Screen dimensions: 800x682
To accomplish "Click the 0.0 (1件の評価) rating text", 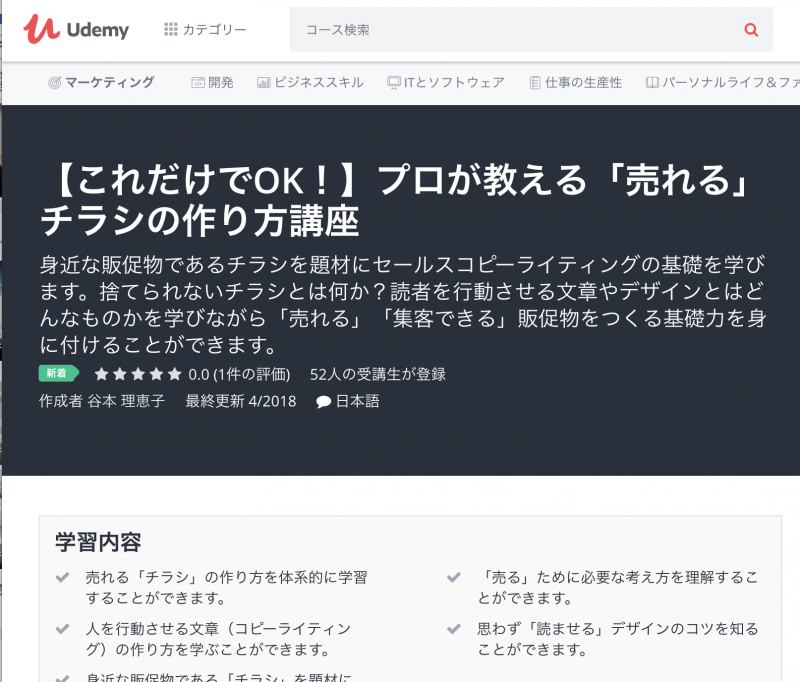I will tap(239, 375).
